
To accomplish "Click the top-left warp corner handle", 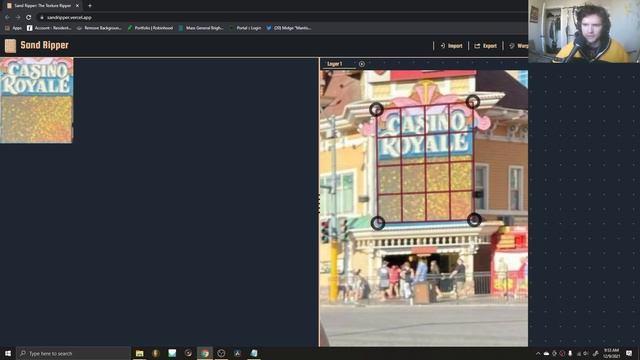I will (376, 109).
